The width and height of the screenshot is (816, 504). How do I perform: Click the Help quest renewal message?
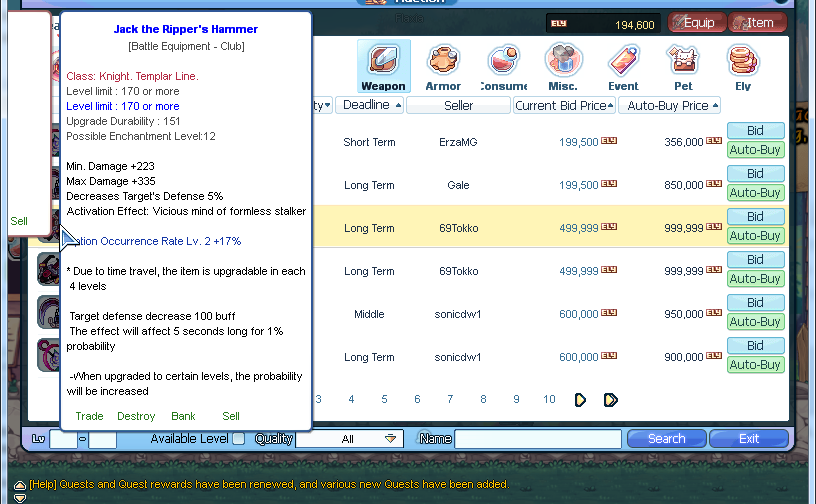(269, 484)
